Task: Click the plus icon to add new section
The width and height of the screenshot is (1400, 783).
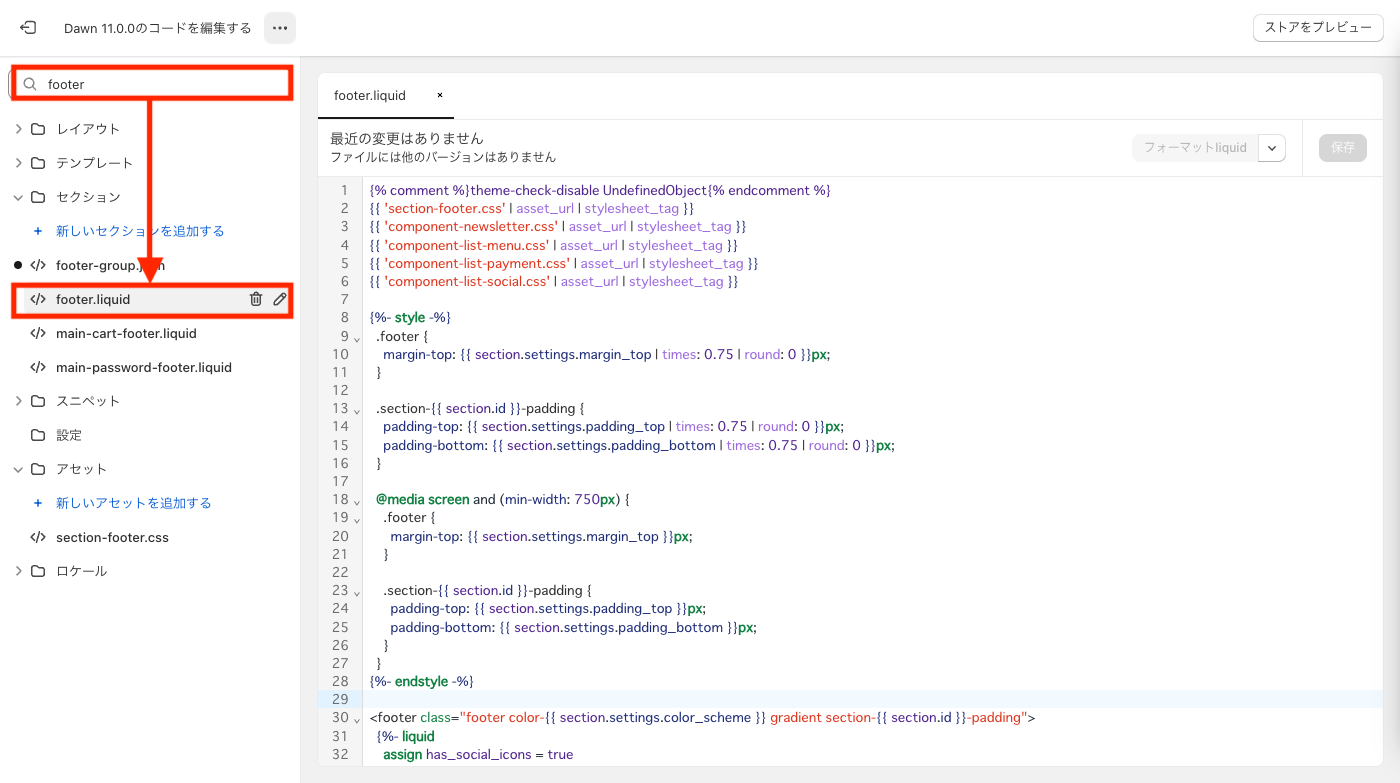Action: [x=38, y=231]
